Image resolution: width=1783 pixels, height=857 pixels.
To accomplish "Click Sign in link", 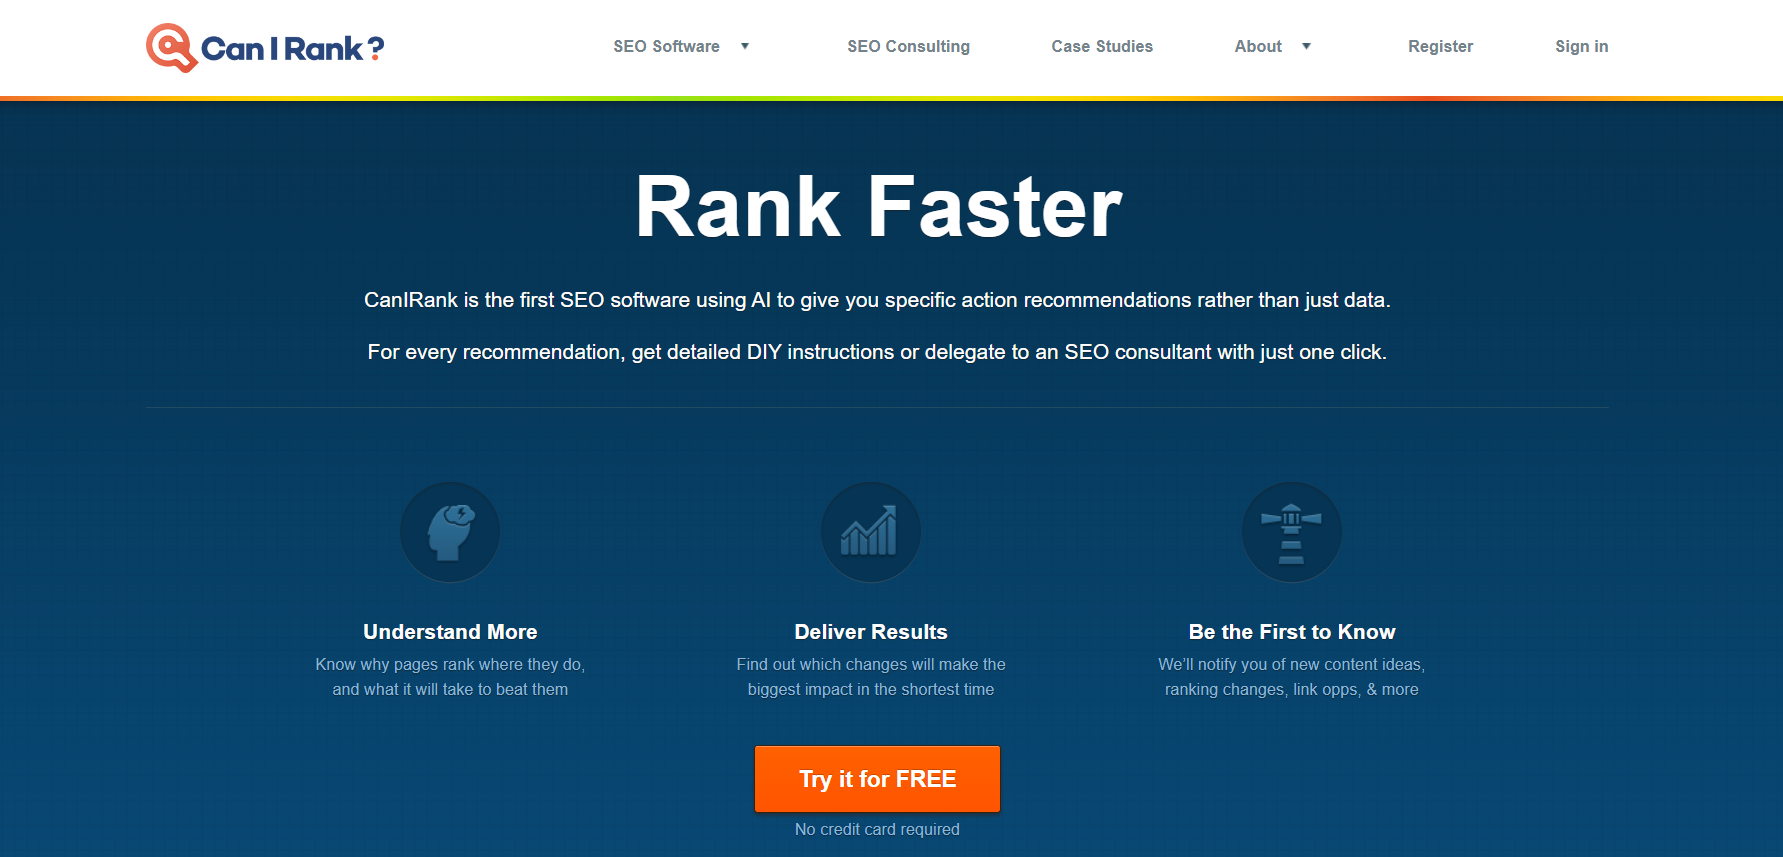I will click(x=1581, y=46).
